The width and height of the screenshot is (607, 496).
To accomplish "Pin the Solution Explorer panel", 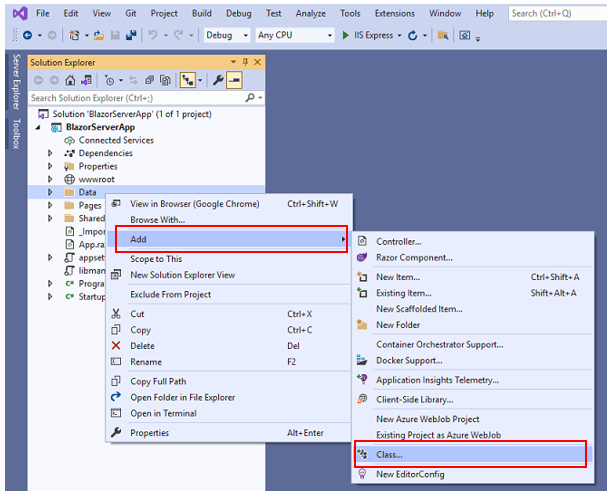I will click(245, 62).
